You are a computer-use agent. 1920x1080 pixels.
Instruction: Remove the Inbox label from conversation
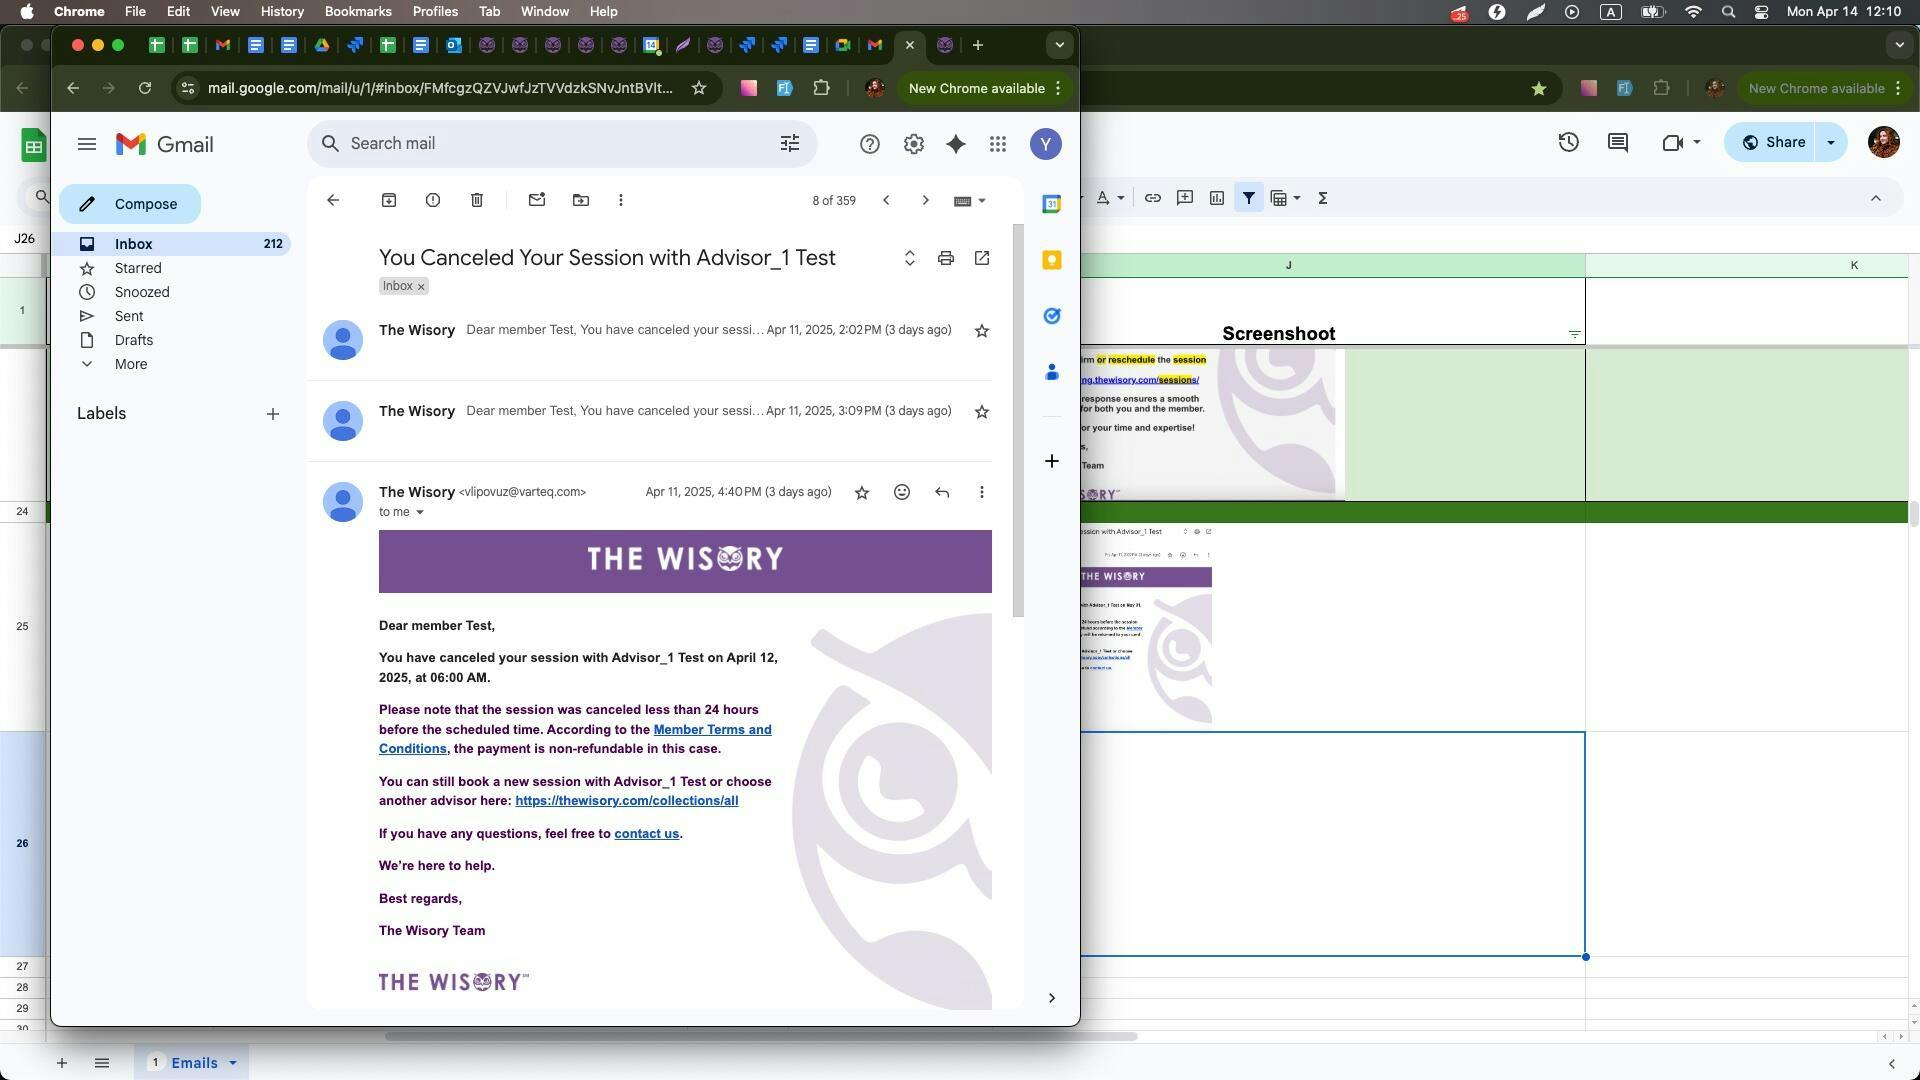[421, 287]
